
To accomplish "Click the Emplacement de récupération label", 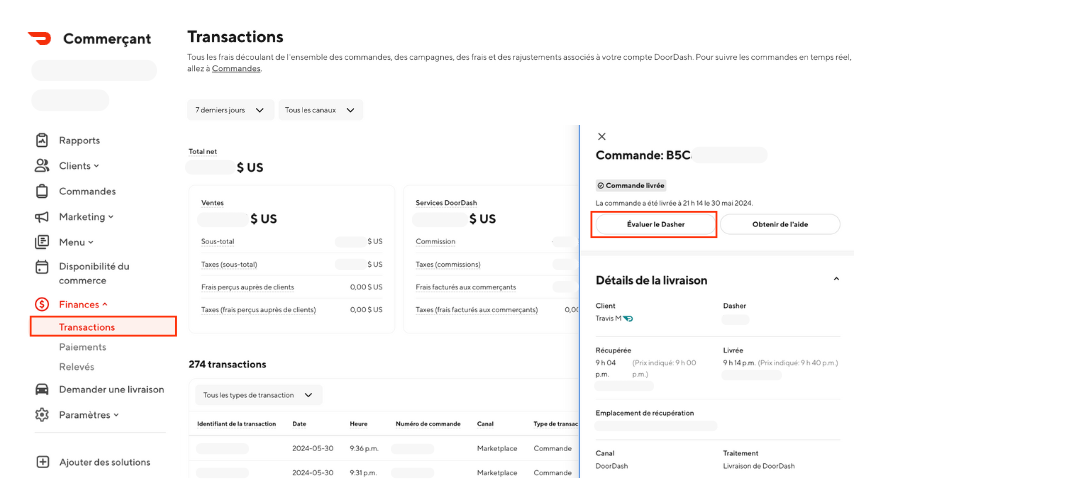I will click(x=645, y=413).
